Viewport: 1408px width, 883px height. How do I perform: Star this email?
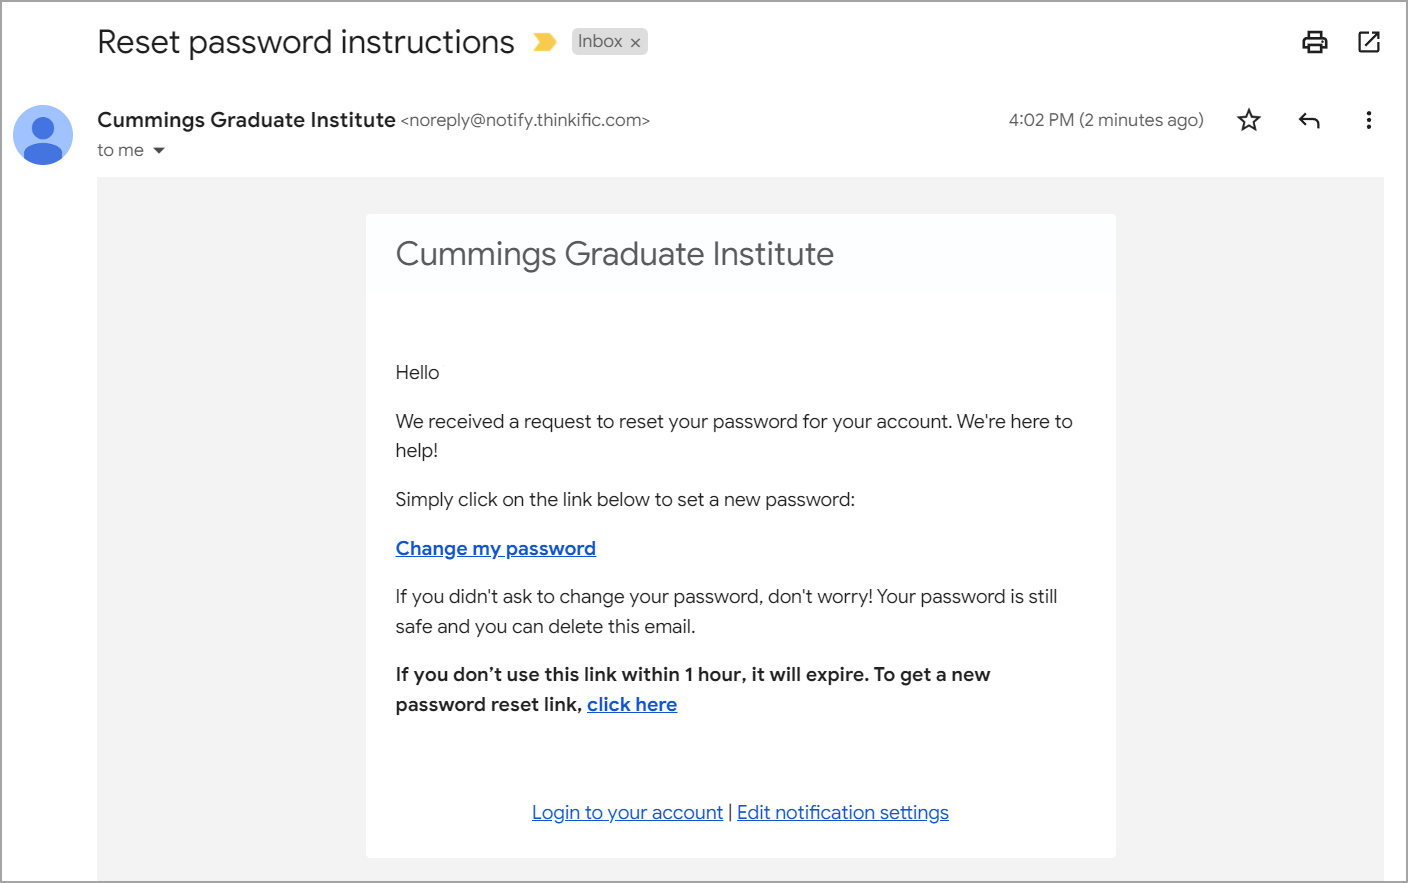click(x=1248, y=120)
